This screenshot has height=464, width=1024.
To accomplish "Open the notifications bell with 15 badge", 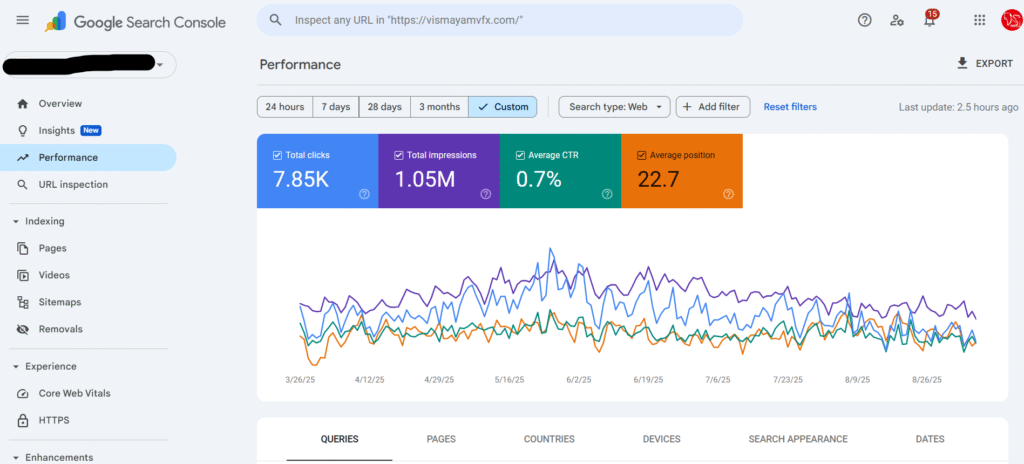I will (x=930, y=19).
